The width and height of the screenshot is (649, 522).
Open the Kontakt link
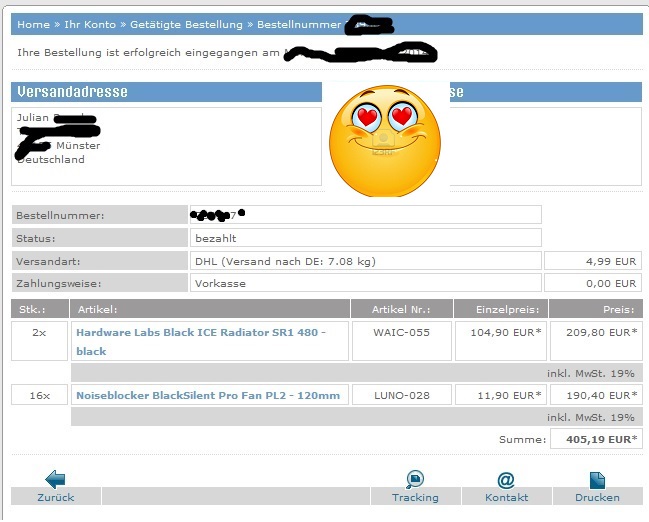point(507,497)
